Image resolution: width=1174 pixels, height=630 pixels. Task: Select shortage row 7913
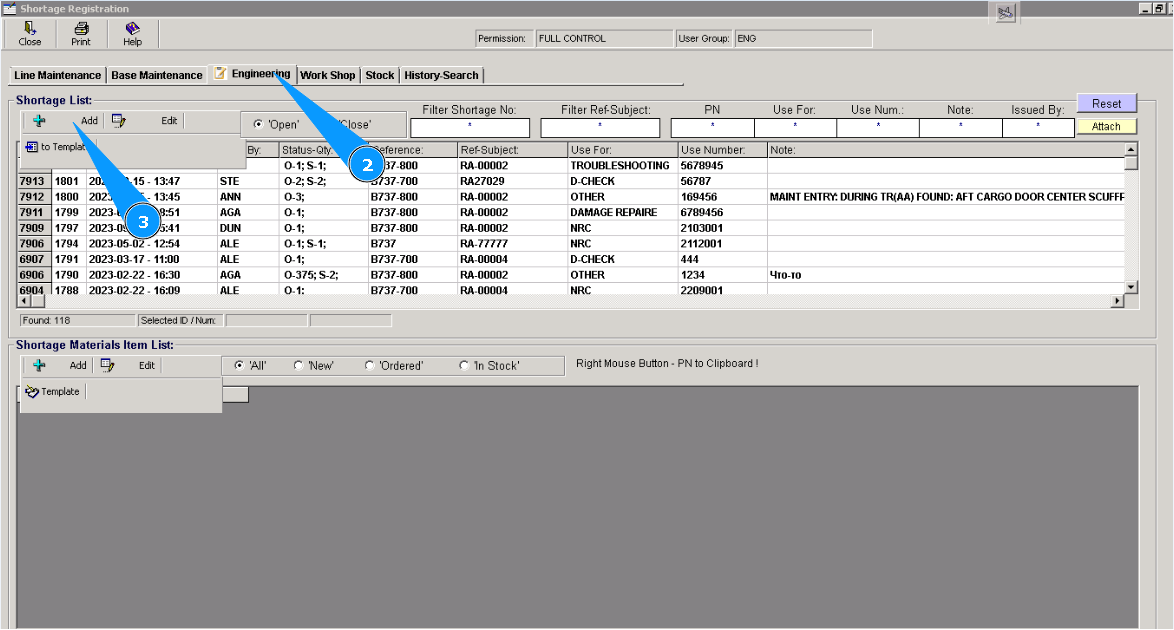tap(571, 181)
